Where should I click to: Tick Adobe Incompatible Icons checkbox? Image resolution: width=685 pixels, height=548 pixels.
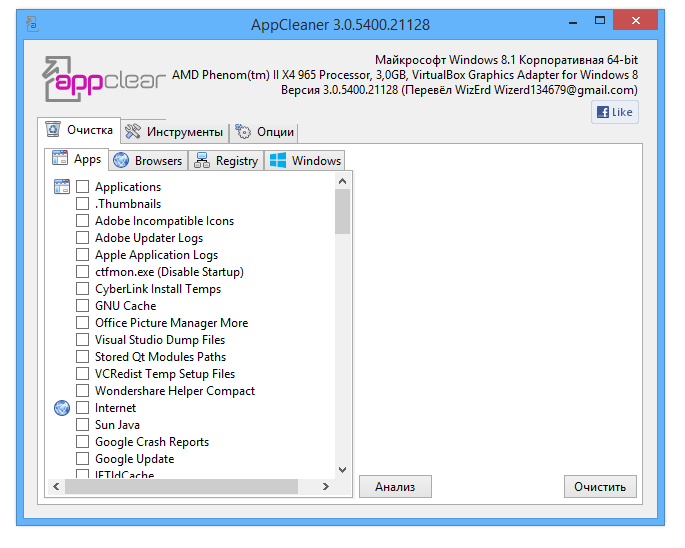pyautogui.click(x=83, y=221)
